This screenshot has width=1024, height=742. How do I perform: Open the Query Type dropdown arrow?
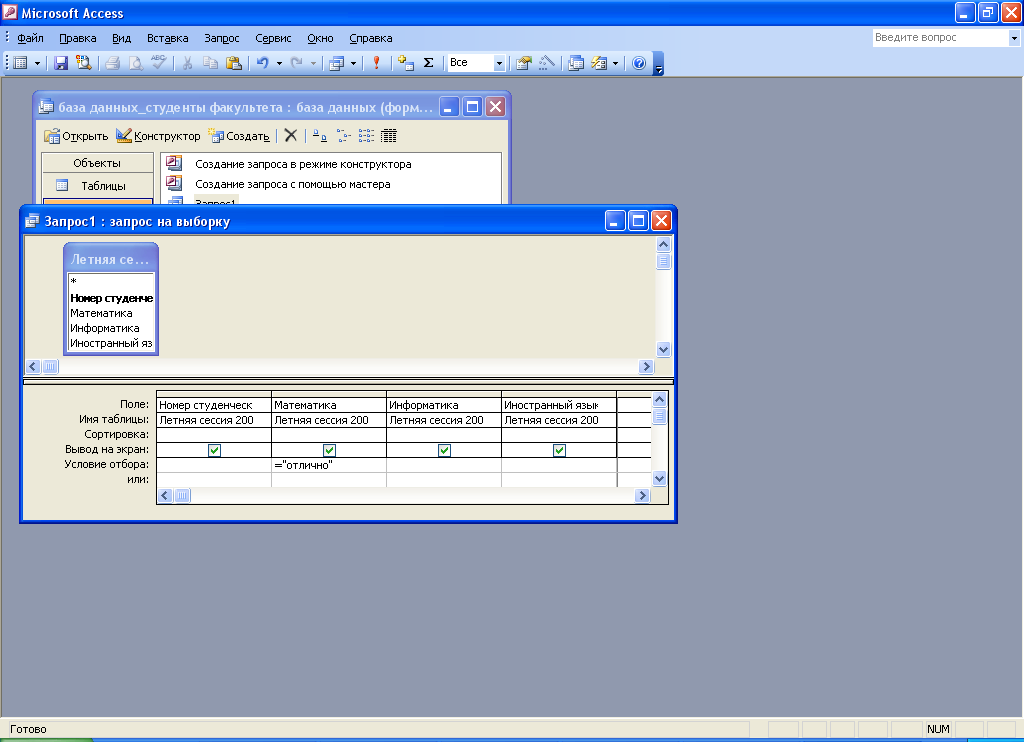tap(353, 63)
